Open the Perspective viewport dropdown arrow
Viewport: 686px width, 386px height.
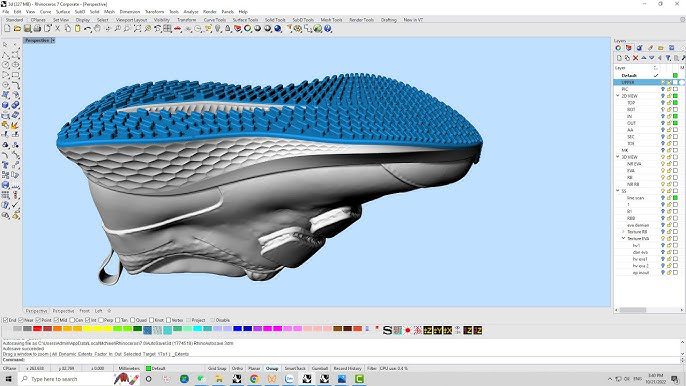52,40
